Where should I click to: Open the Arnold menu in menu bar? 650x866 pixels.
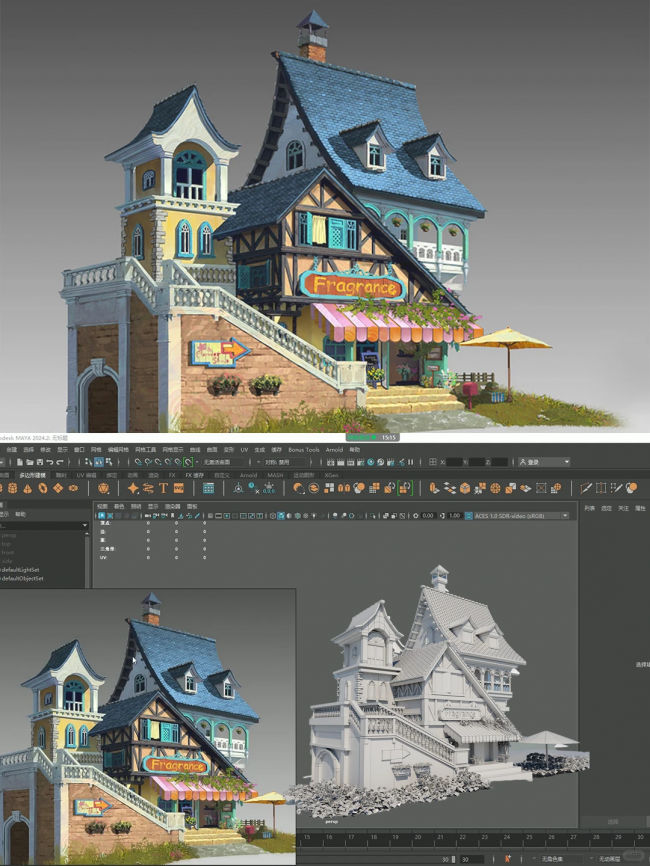(x=334, y=450)
